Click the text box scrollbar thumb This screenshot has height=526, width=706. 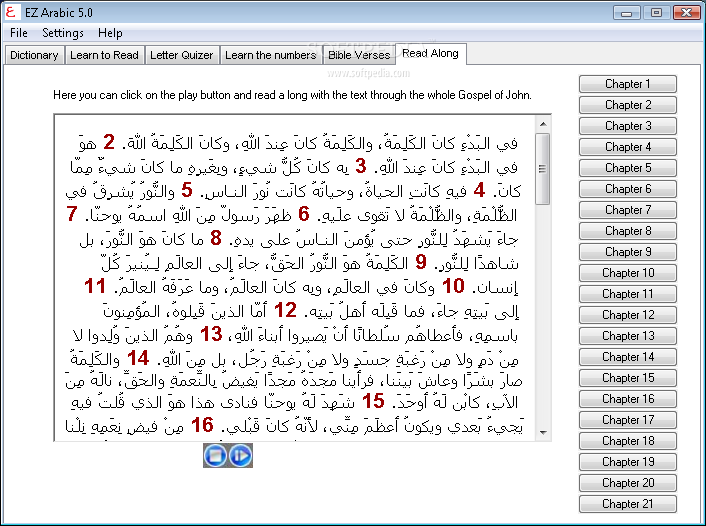(543, 169)
